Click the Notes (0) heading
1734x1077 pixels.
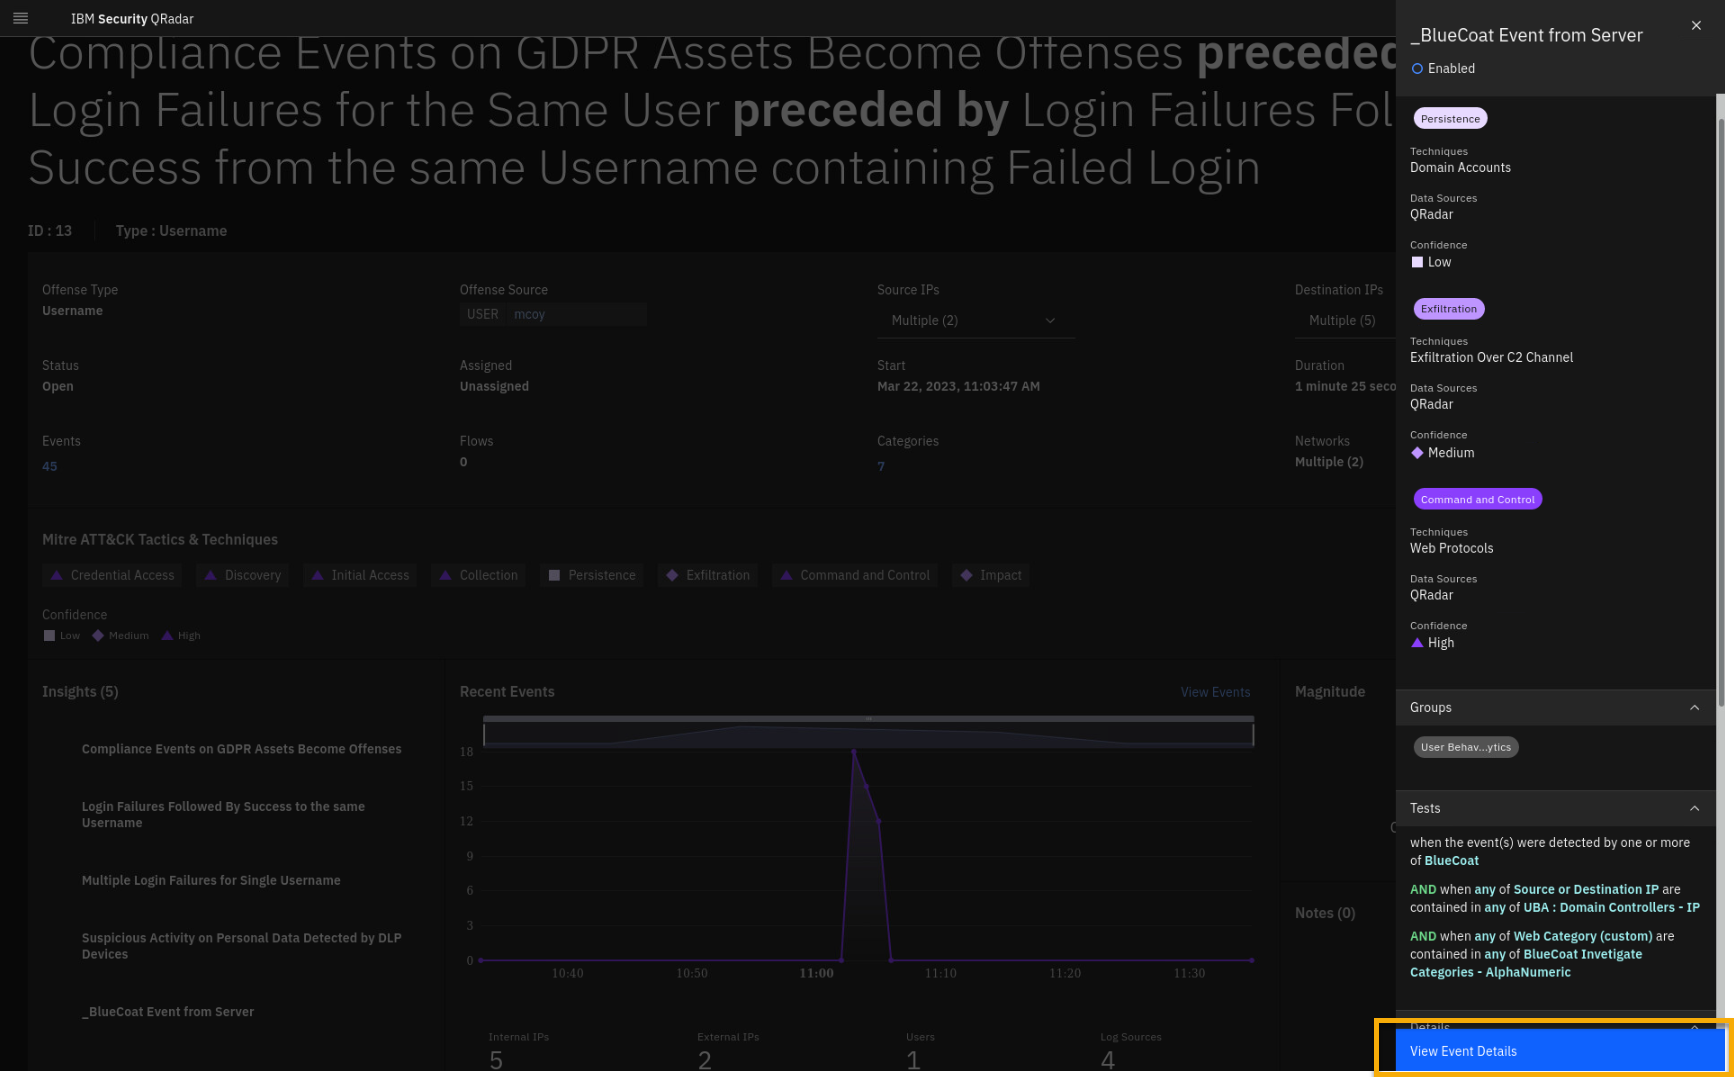coord(1325,913)
